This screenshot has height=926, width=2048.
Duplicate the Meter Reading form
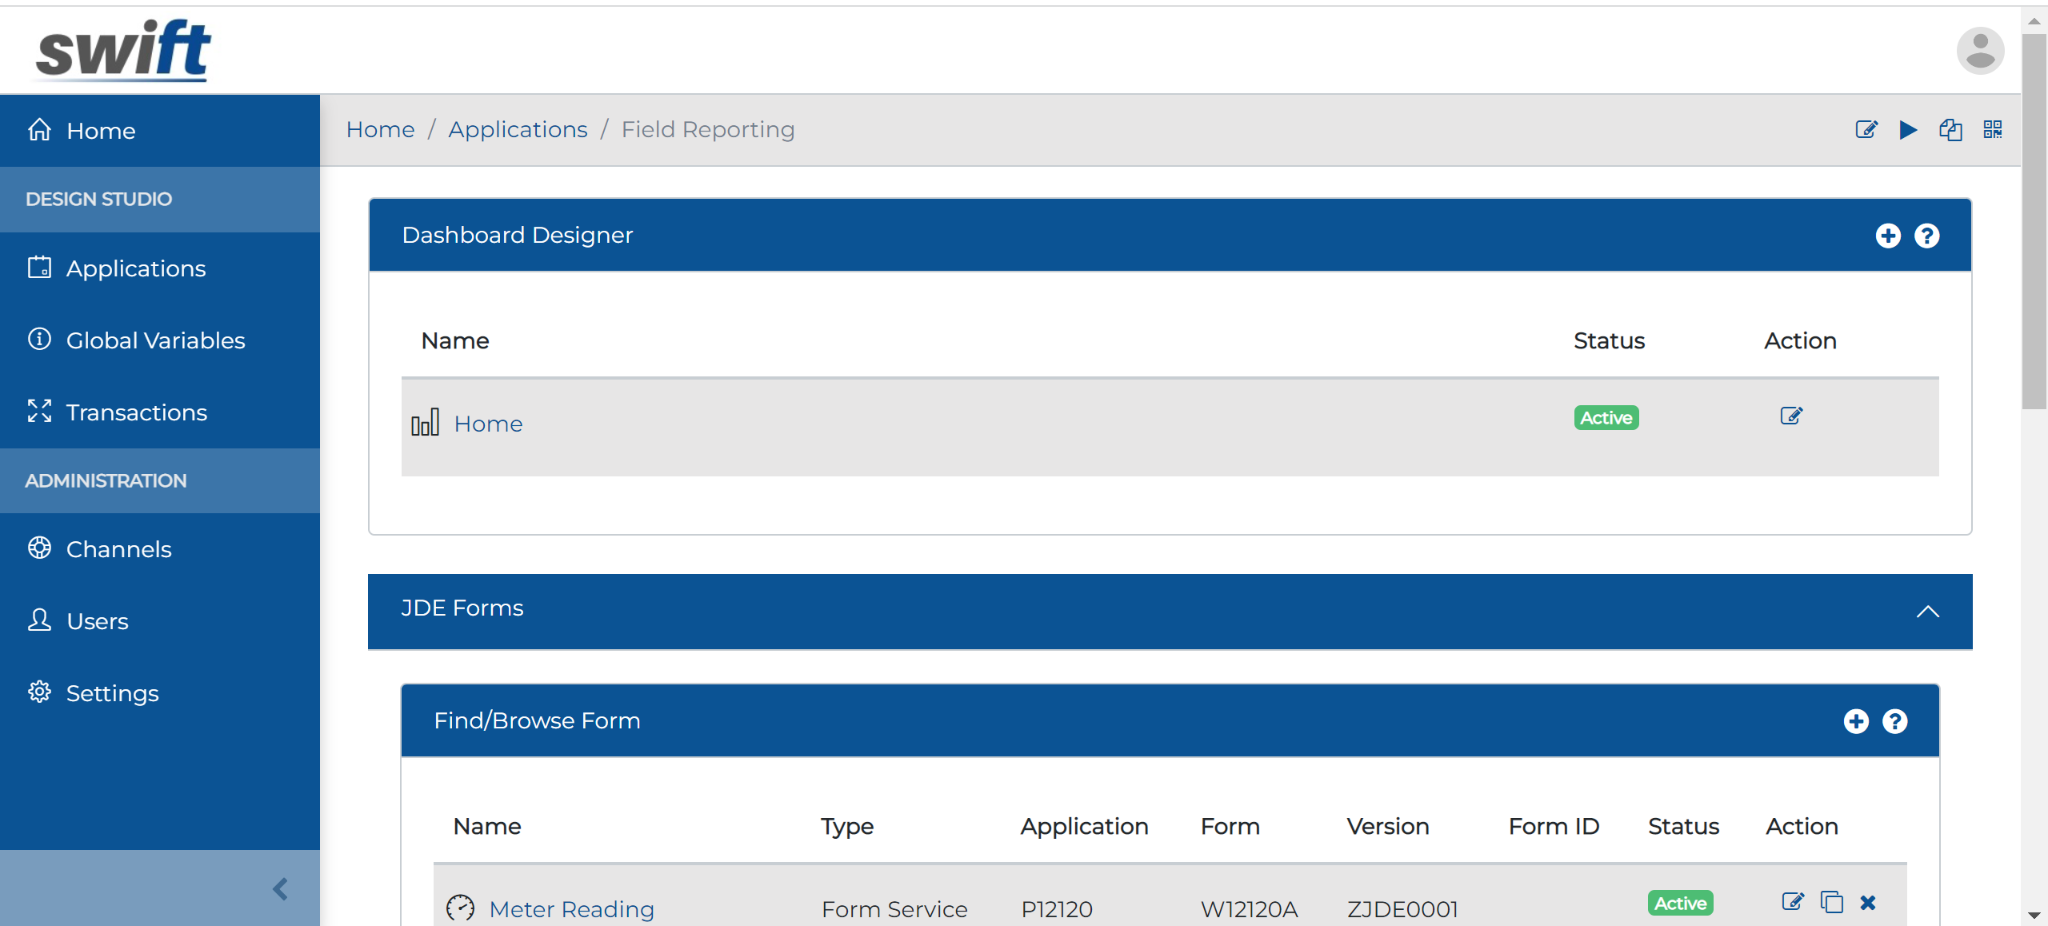click(1832, 902)
